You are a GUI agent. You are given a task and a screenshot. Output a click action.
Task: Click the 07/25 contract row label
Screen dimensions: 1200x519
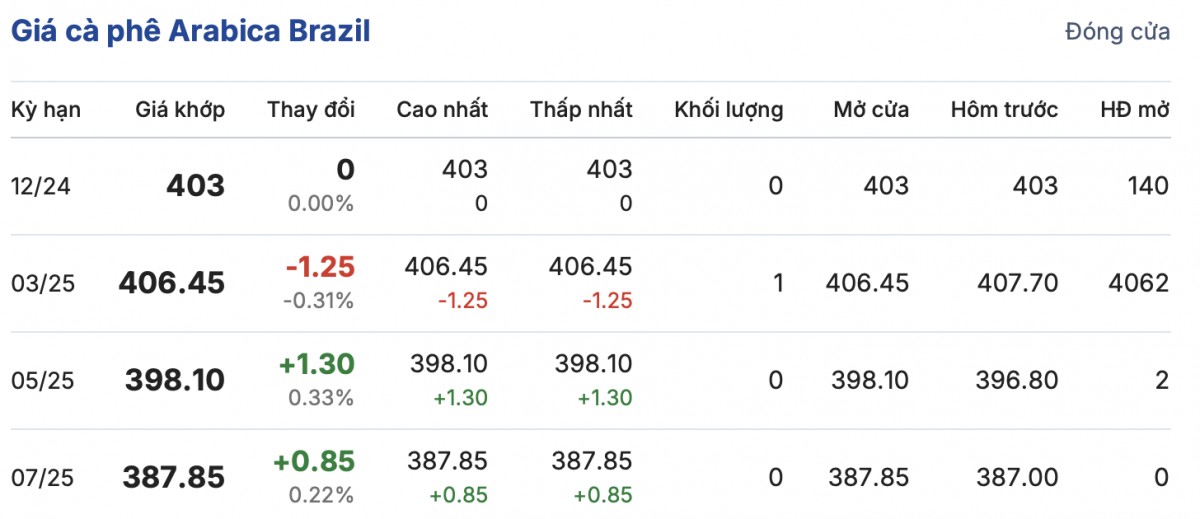click(x=41, y=478)
